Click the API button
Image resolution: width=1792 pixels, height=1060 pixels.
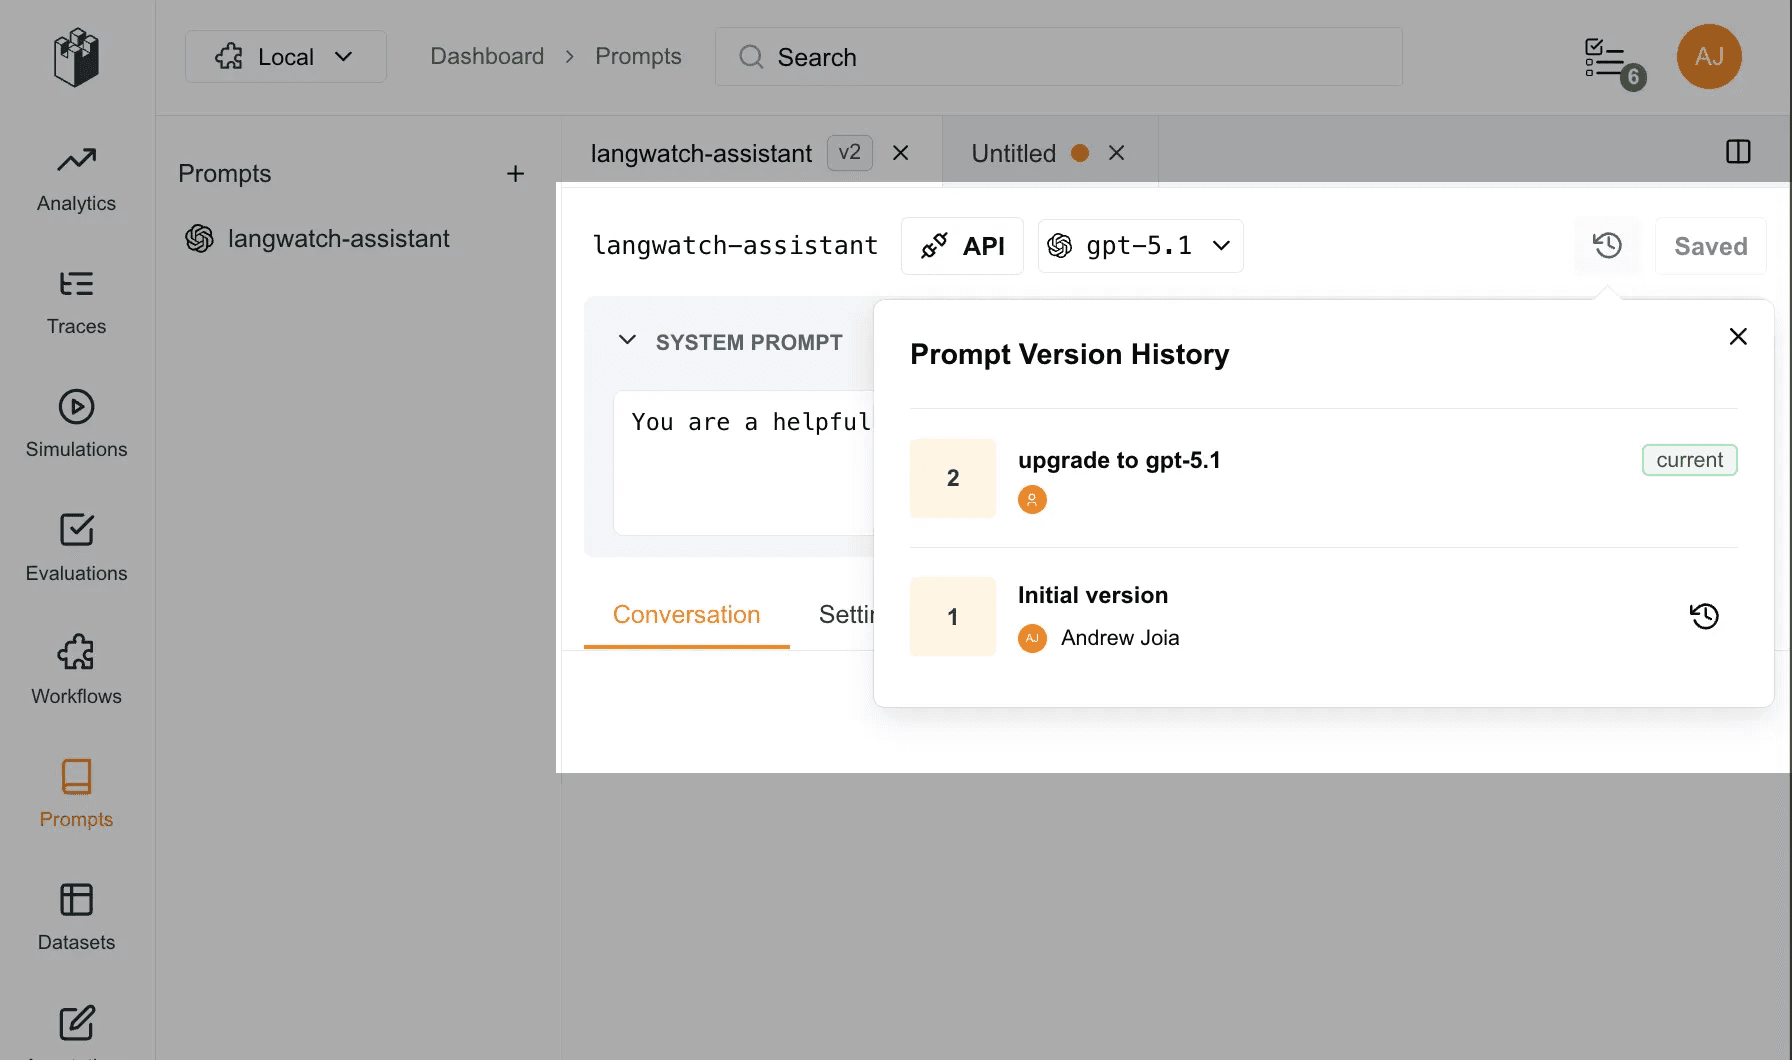[962, 246]
